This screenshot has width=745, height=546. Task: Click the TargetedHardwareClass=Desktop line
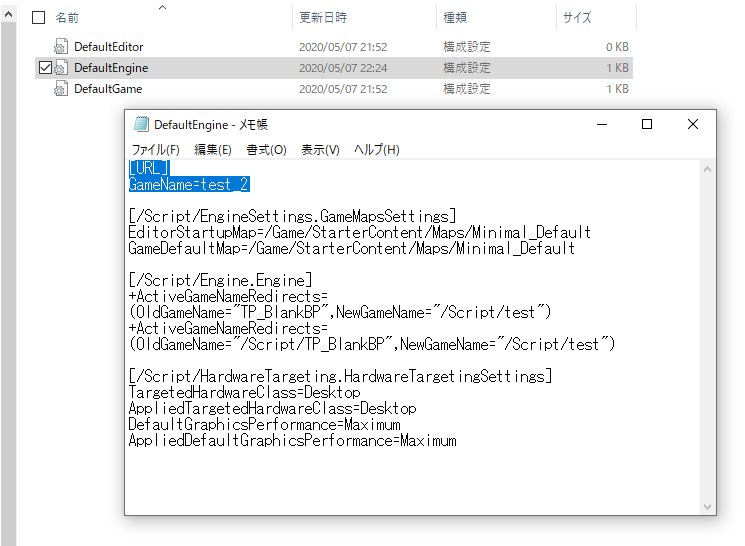click(x=245, y=393)
